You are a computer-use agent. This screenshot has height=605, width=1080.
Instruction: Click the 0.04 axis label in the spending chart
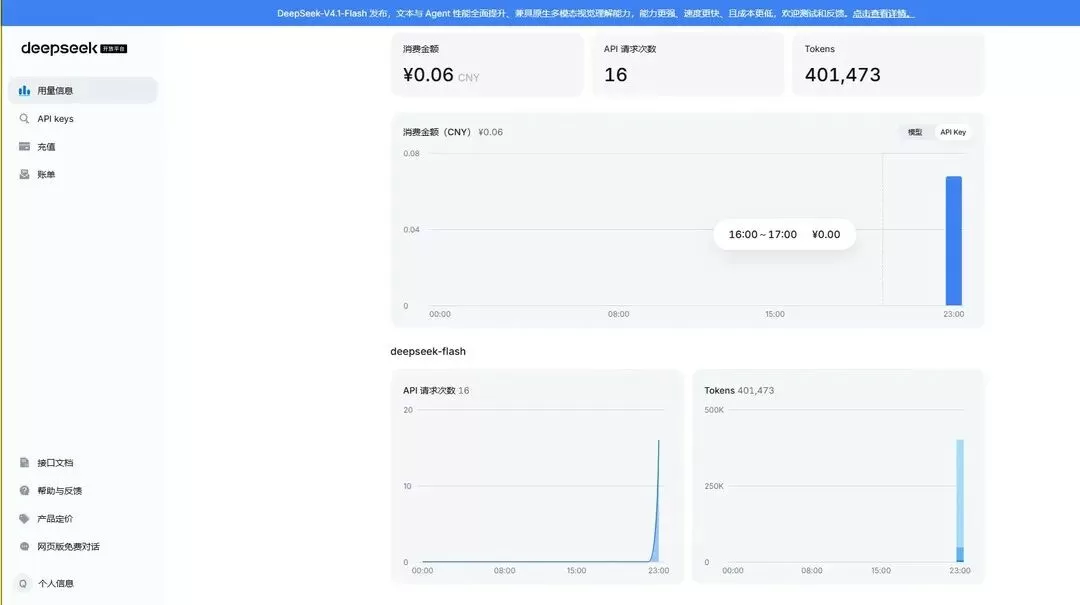tap(411, 229)
